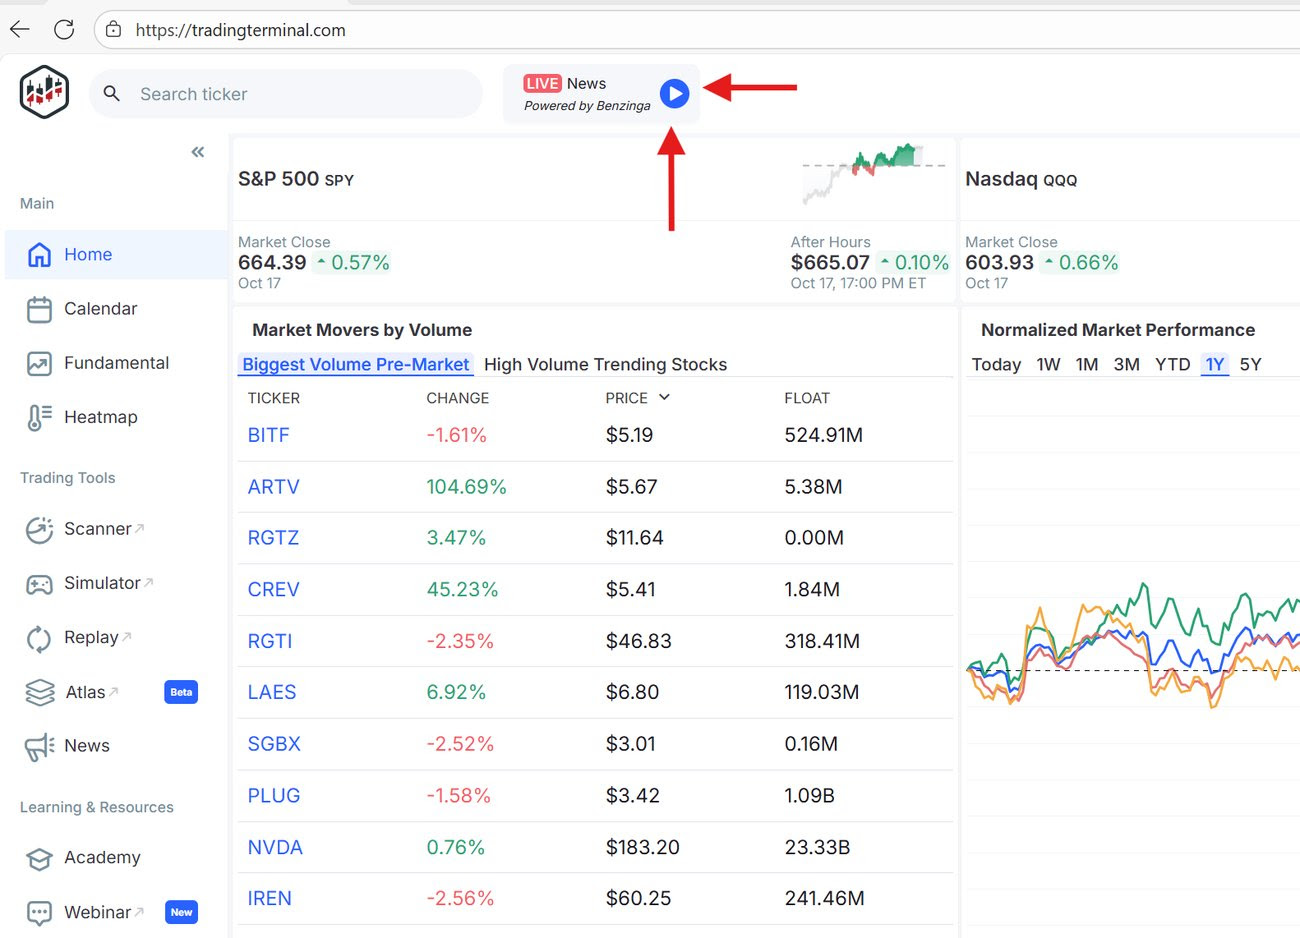The image size is (1300, 938).
Task: Click the Trading Terminal logo icon
Action: click(44, 92)
